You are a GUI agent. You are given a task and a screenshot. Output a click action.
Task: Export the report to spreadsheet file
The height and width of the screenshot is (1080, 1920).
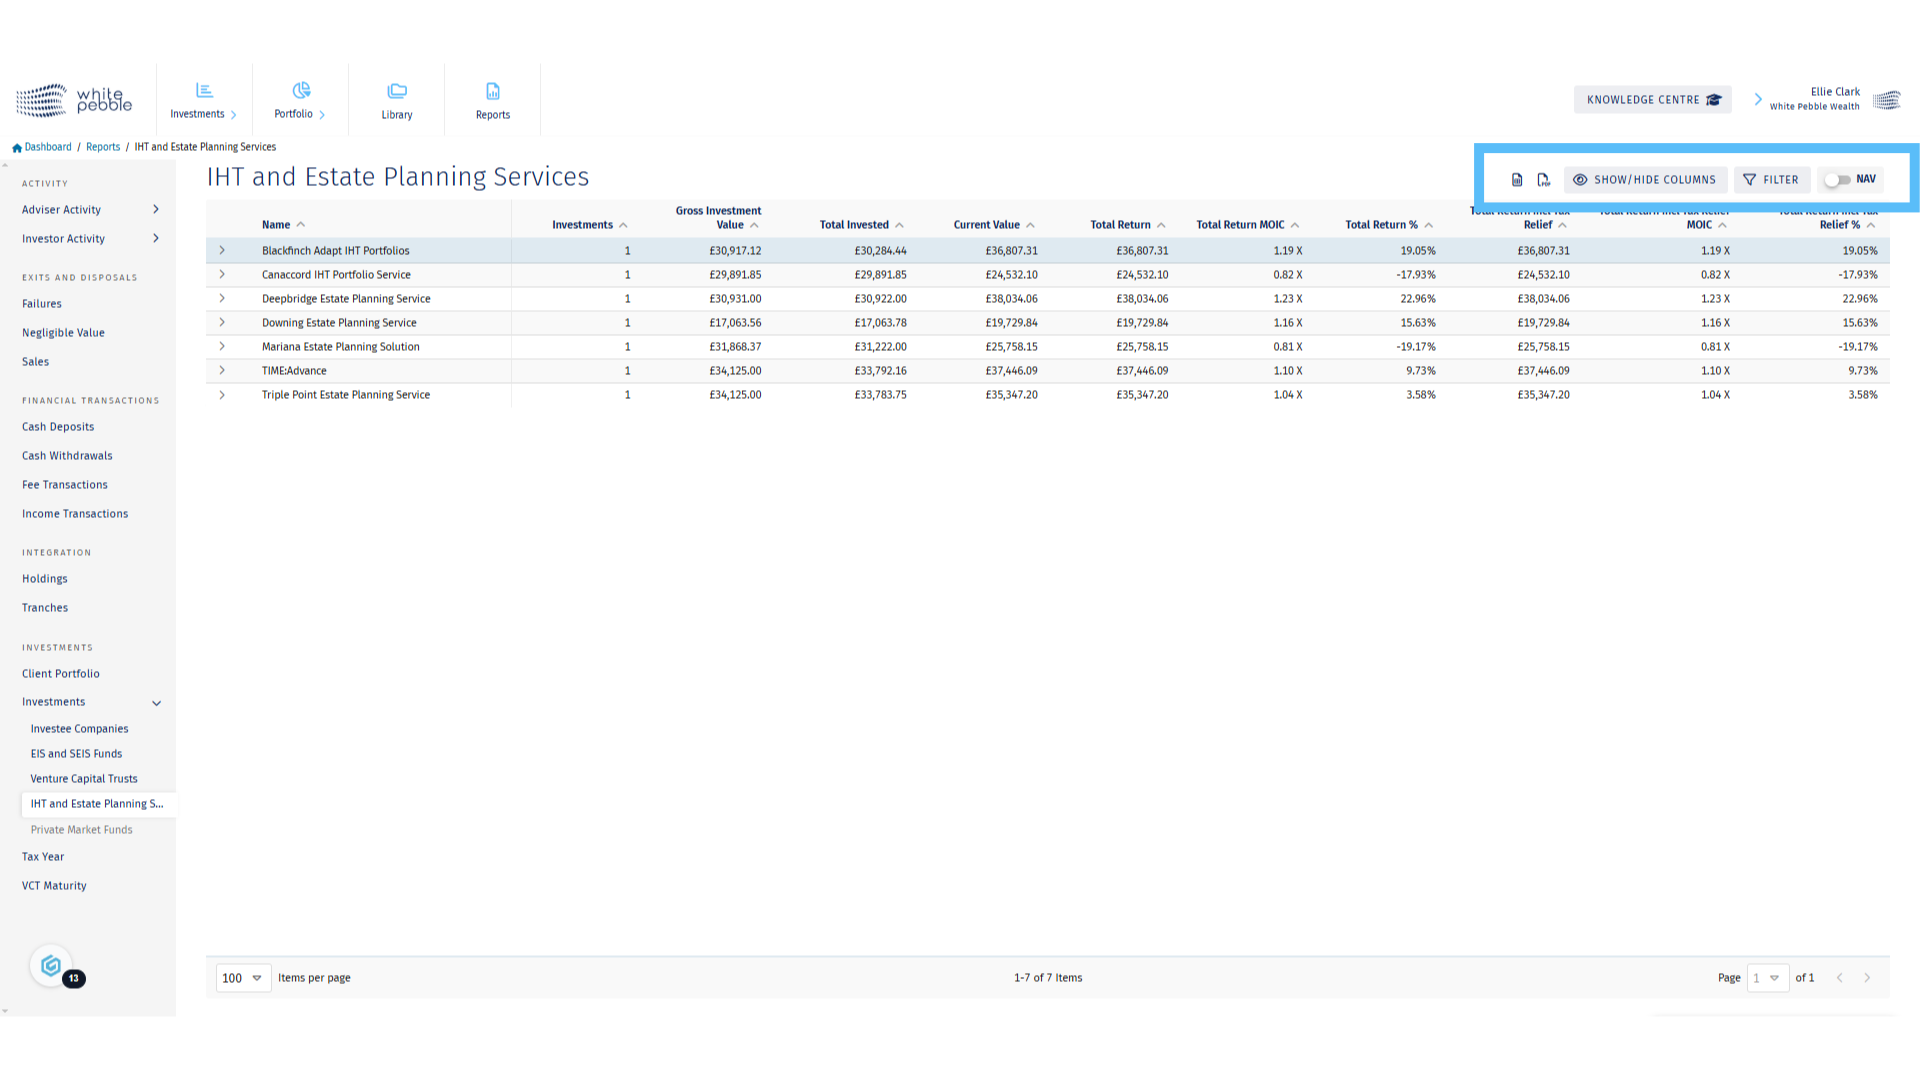(1517, 180)
